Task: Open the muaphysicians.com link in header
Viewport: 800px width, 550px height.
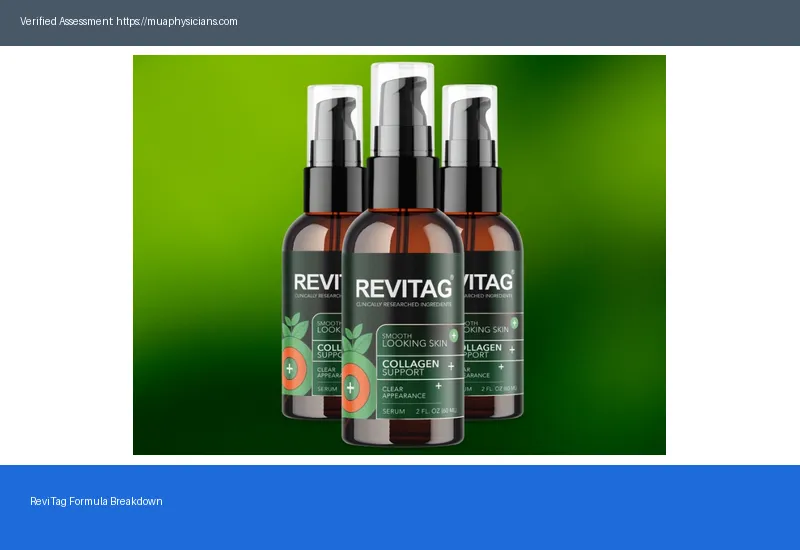Action: [x=177, y=21]
